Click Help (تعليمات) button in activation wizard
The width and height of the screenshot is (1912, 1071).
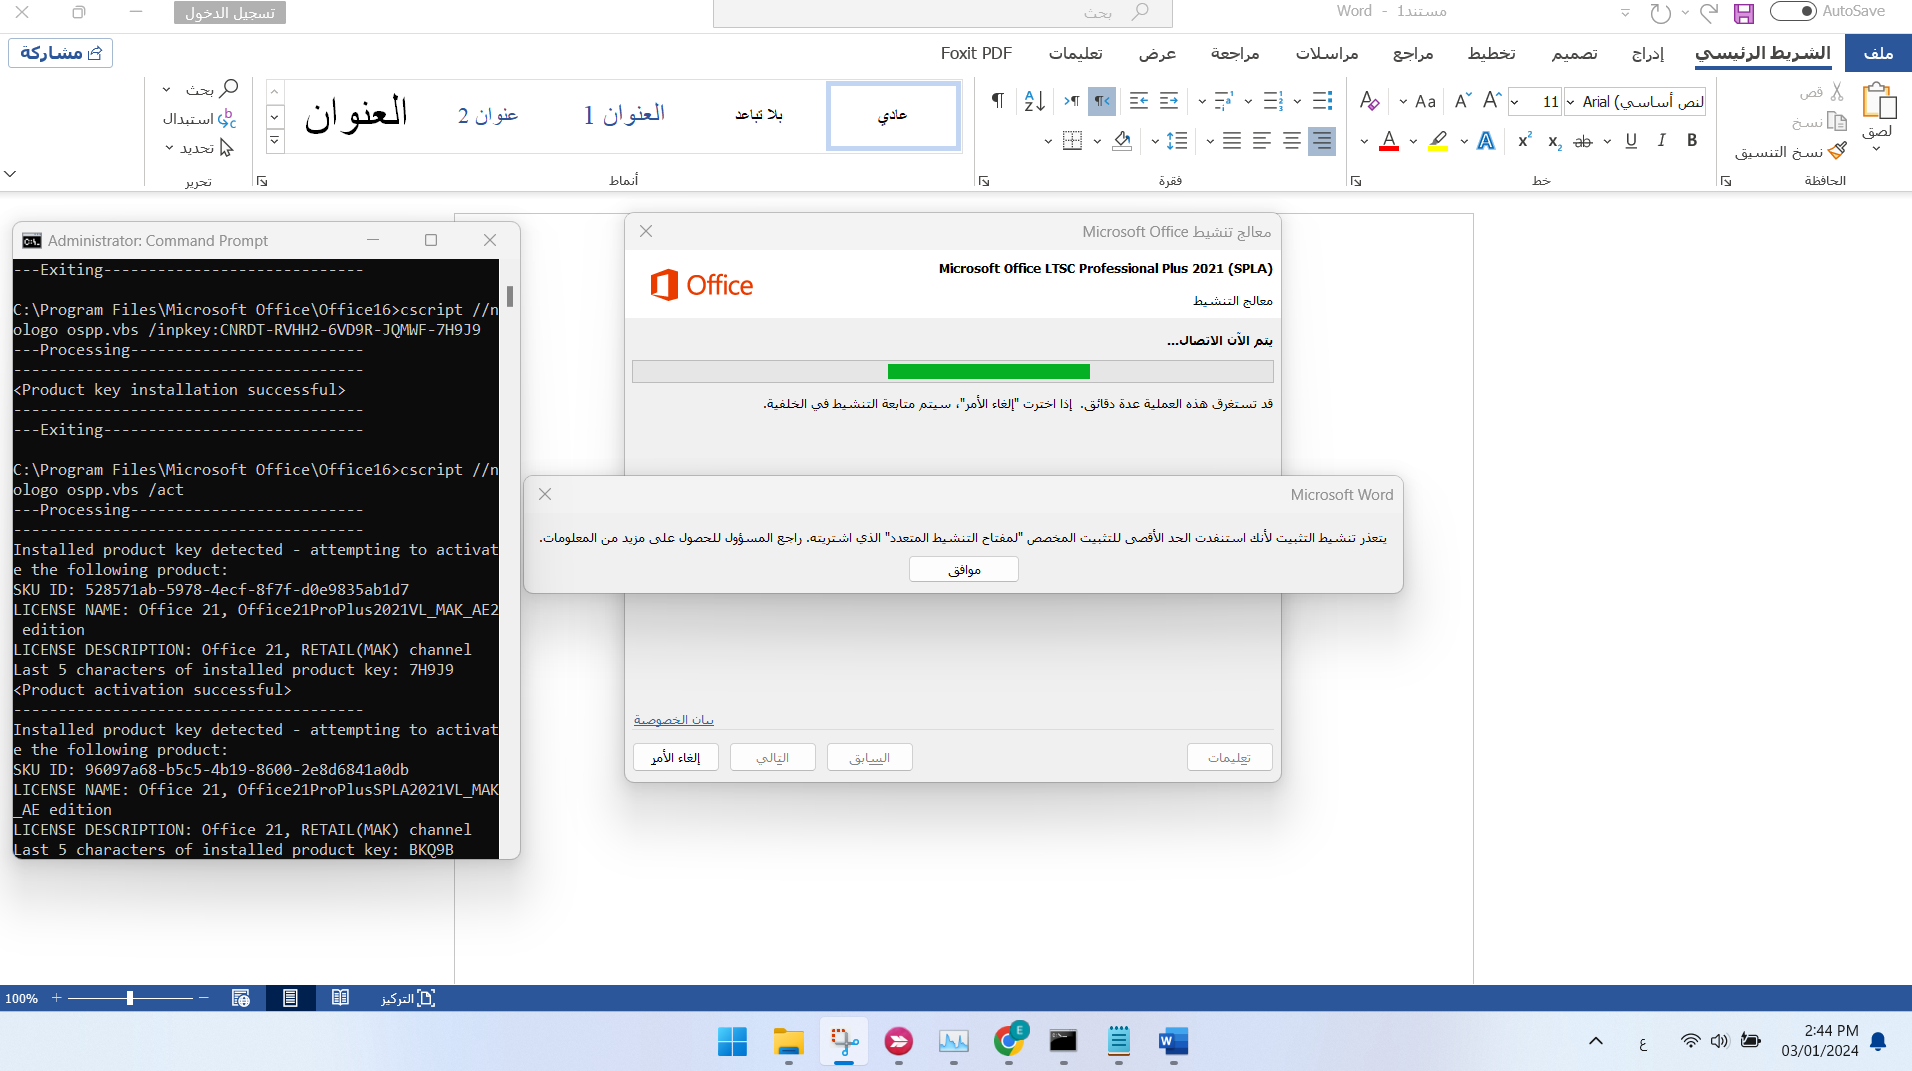1230,757
